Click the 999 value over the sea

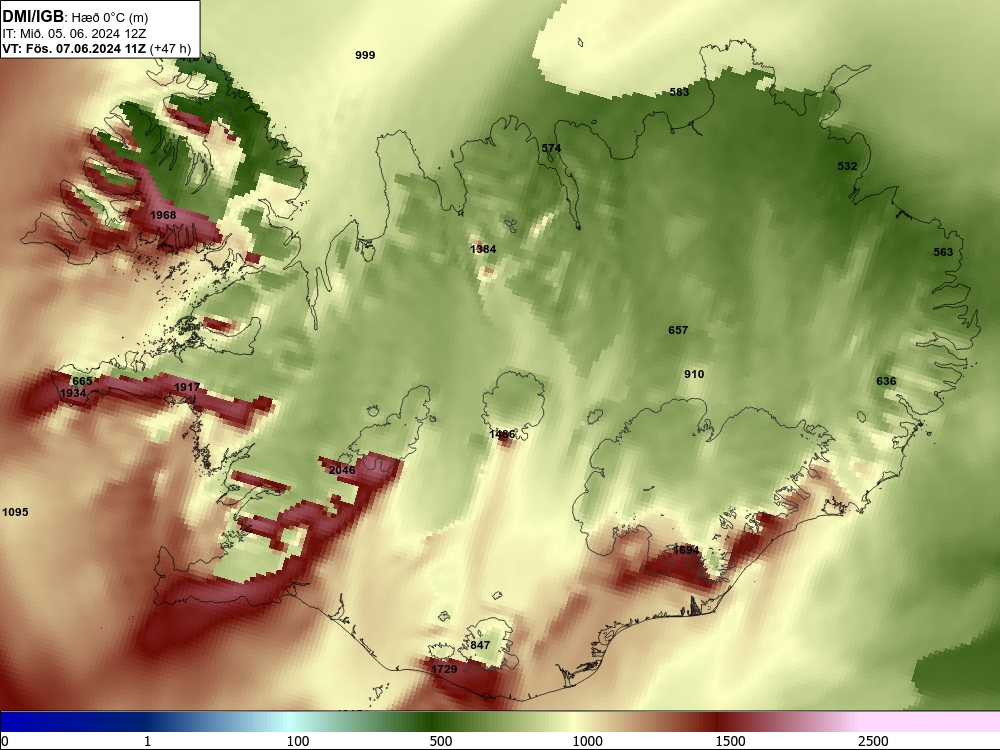365,55
